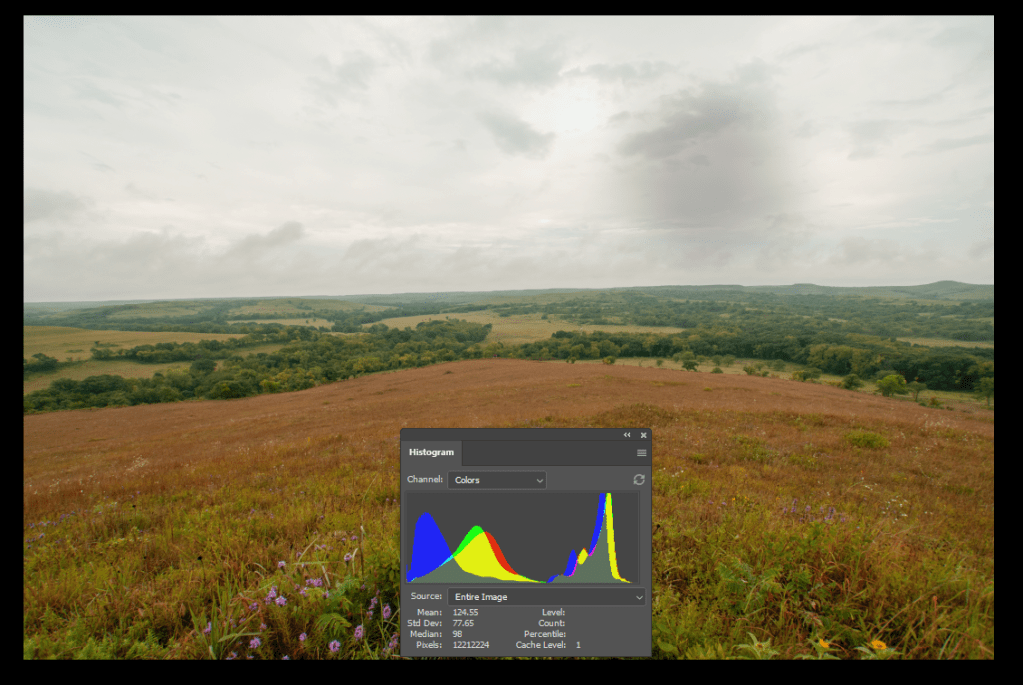Click the Mean value 124.55
Screen dimensions: 1023x685
465,612
